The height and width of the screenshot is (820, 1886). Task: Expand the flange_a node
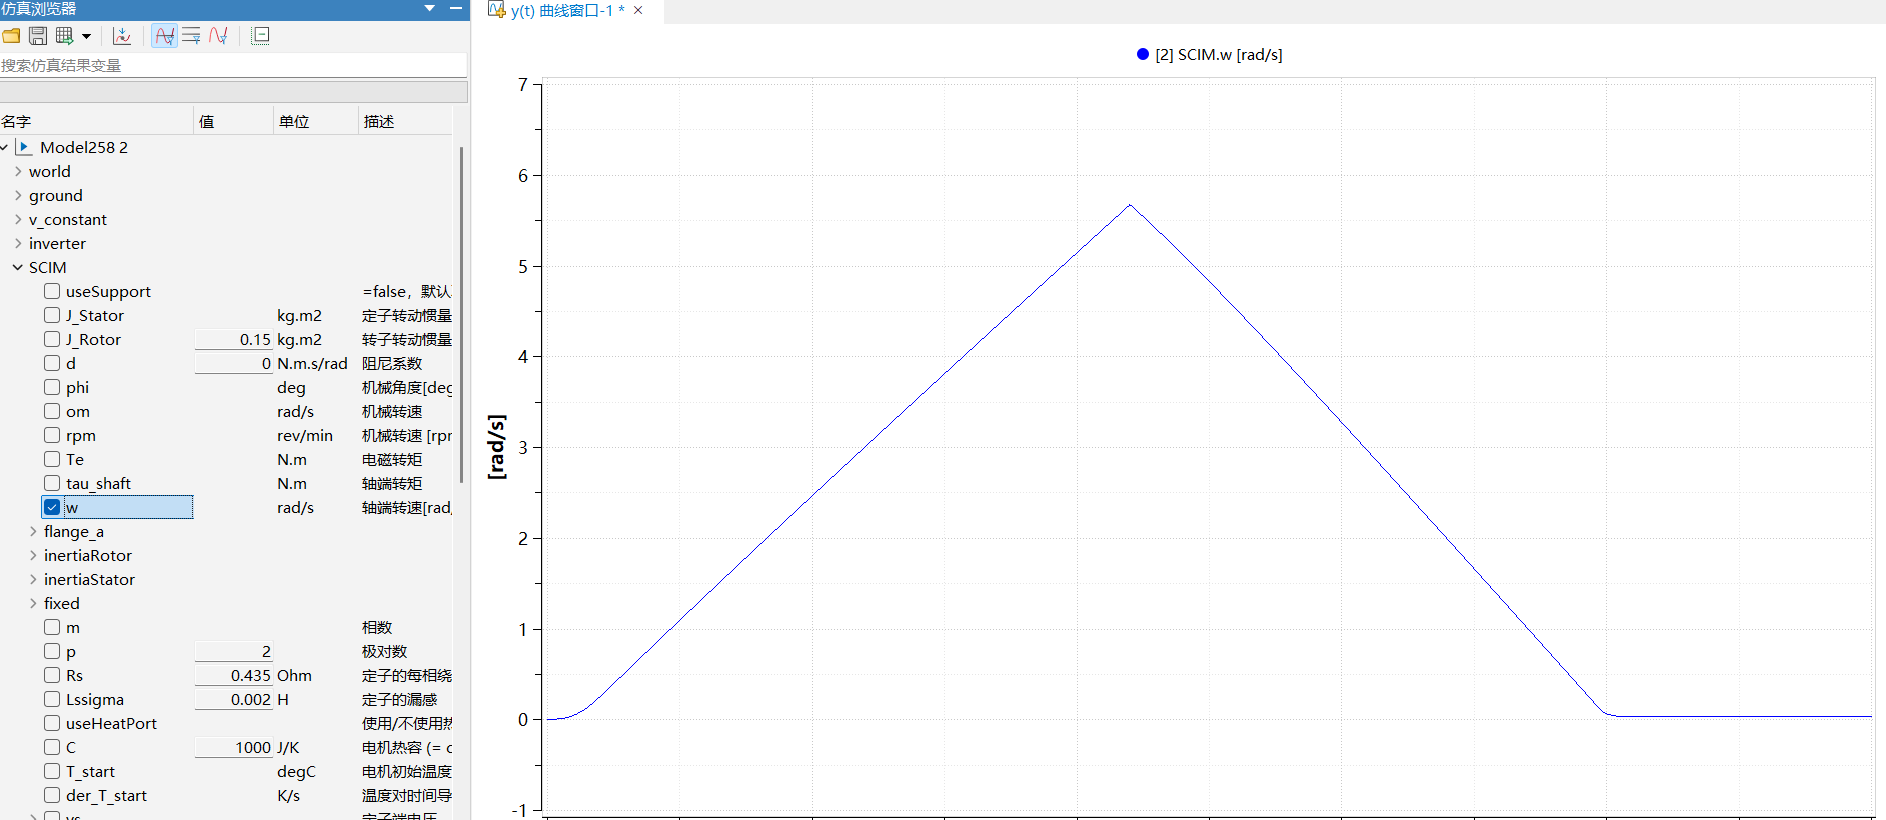pos(33,531)
